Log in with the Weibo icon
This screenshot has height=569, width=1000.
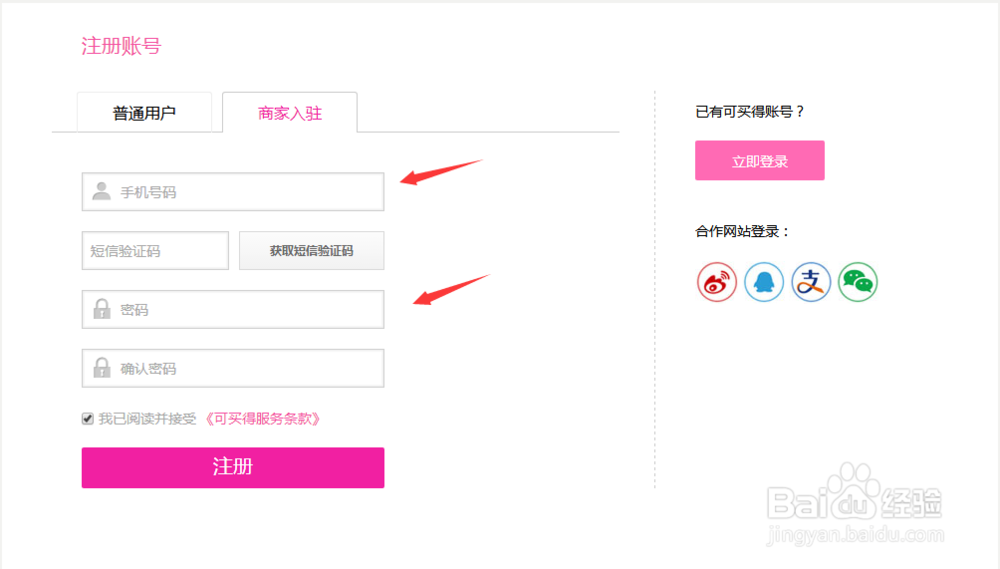coord(717,283)
